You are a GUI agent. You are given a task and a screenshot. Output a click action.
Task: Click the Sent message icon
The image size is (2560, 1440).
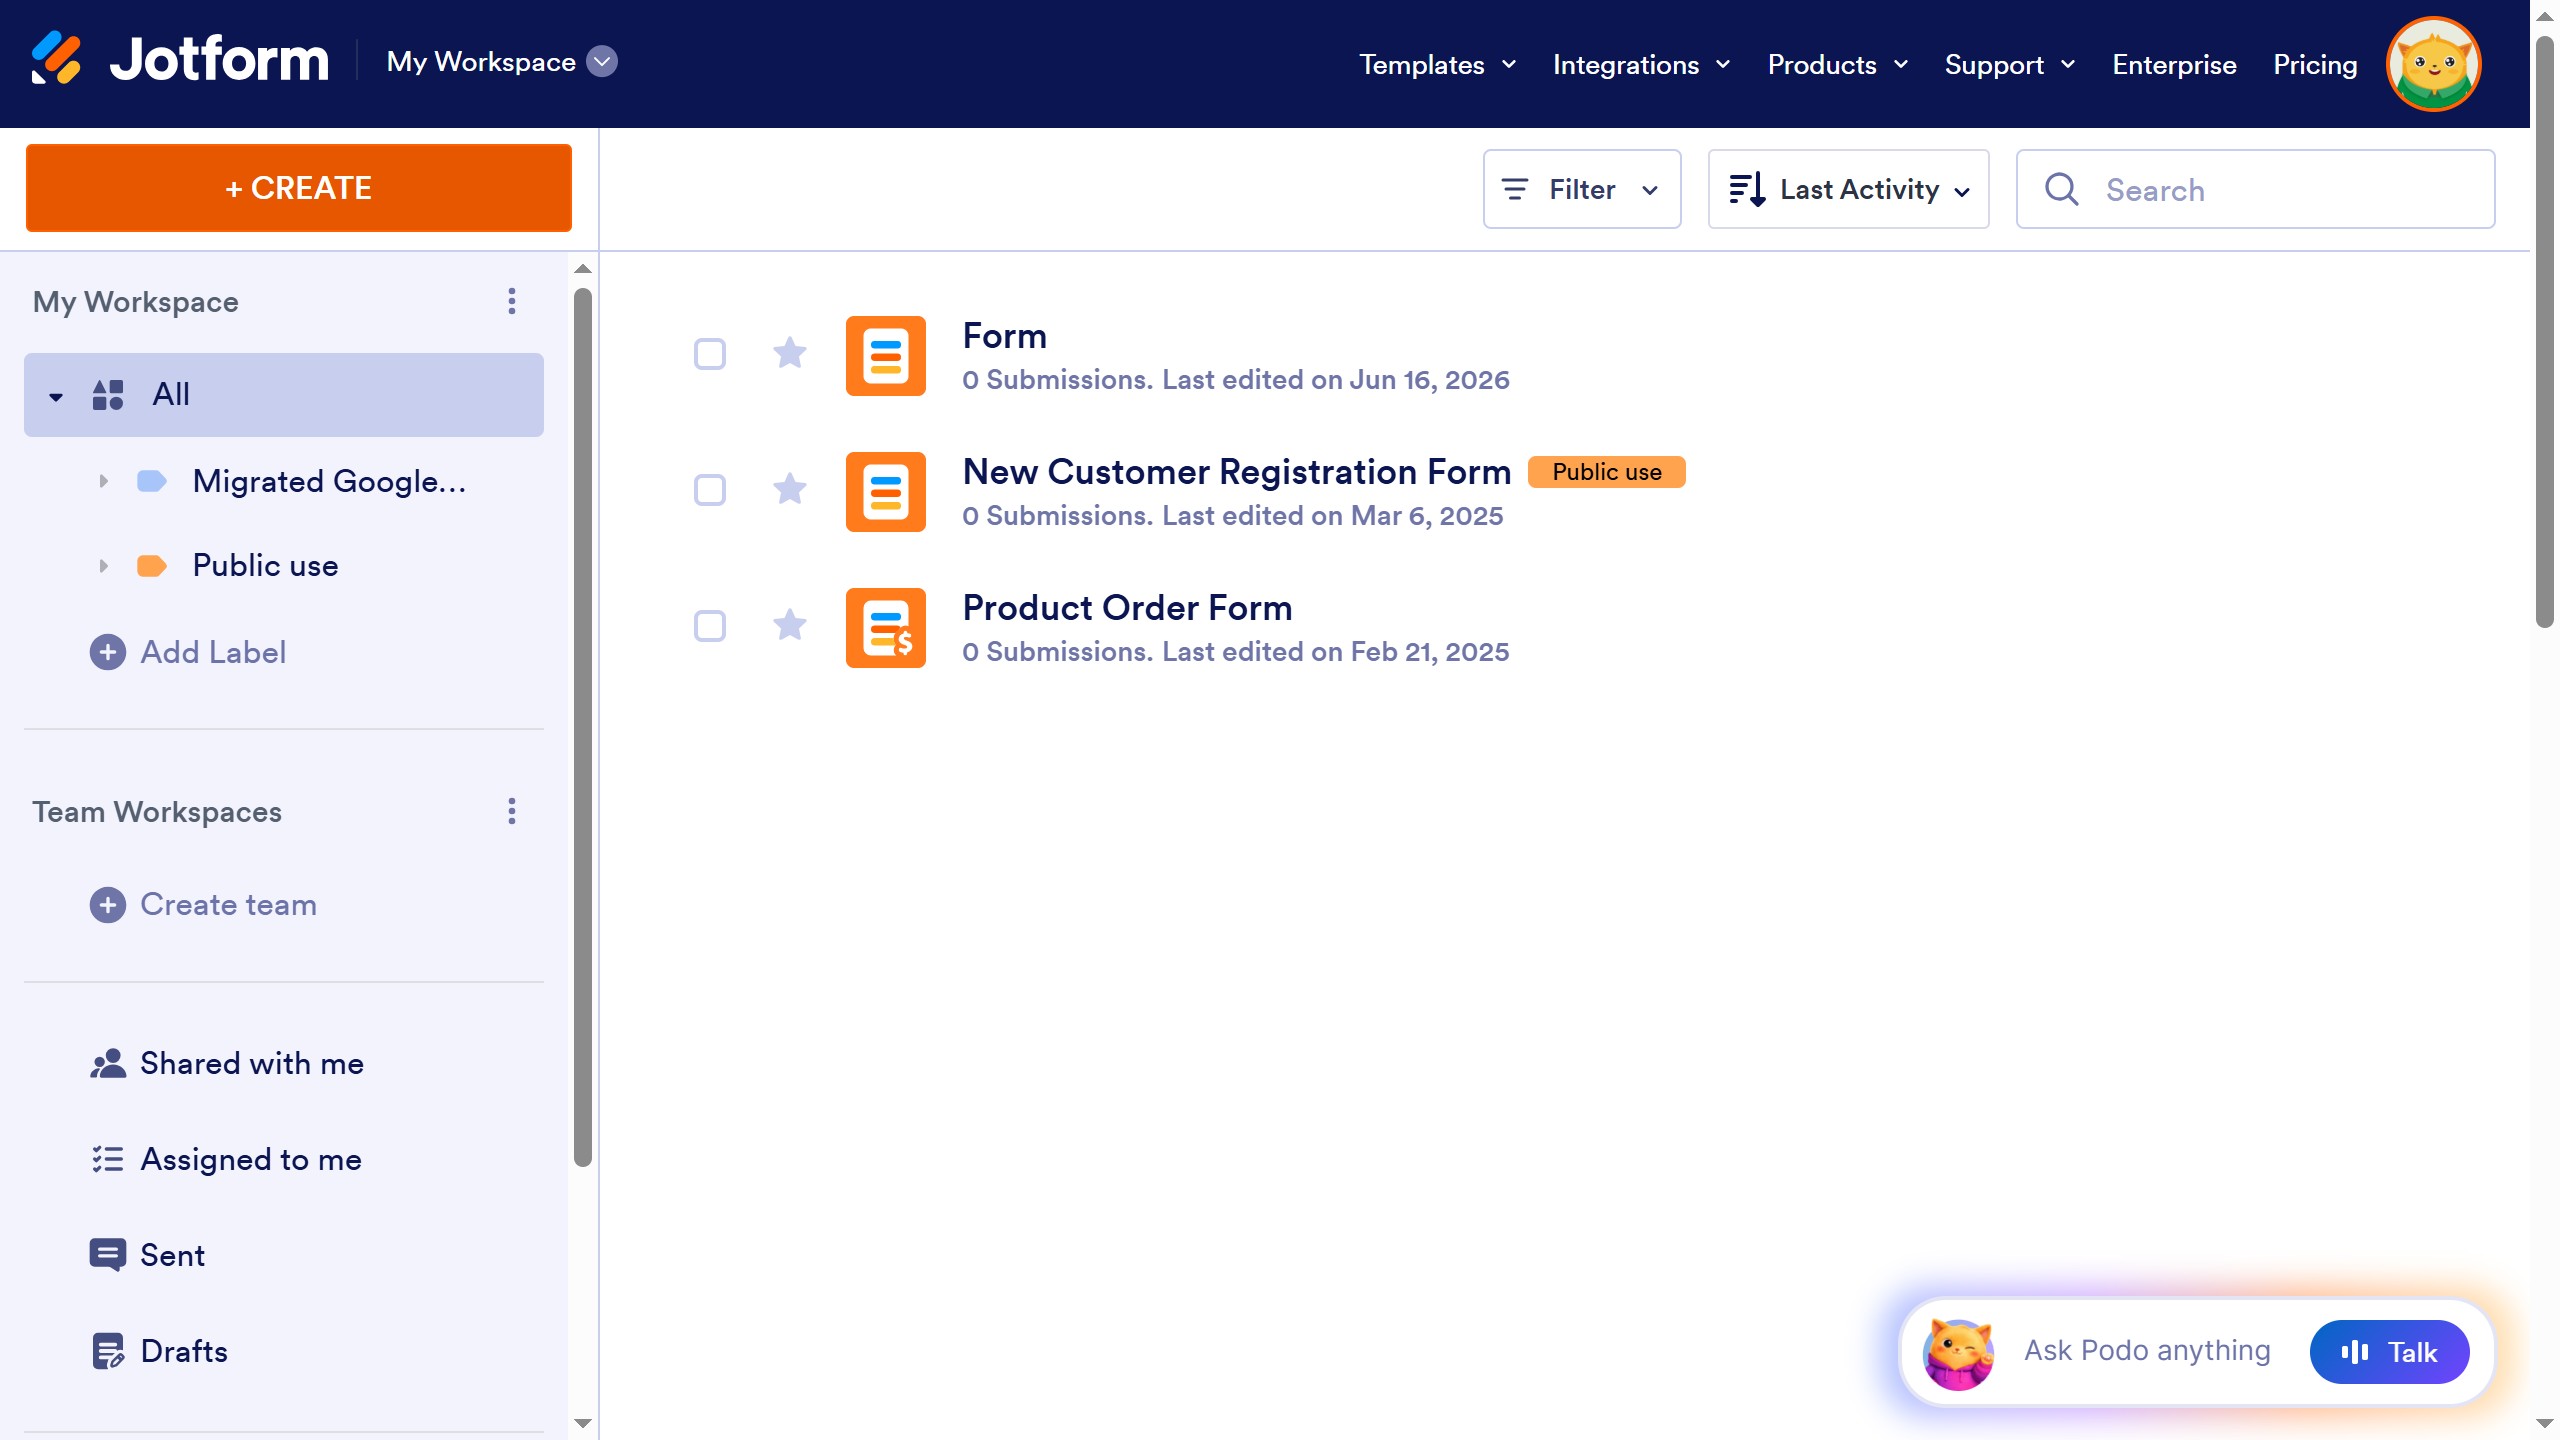coord(108,1255)
